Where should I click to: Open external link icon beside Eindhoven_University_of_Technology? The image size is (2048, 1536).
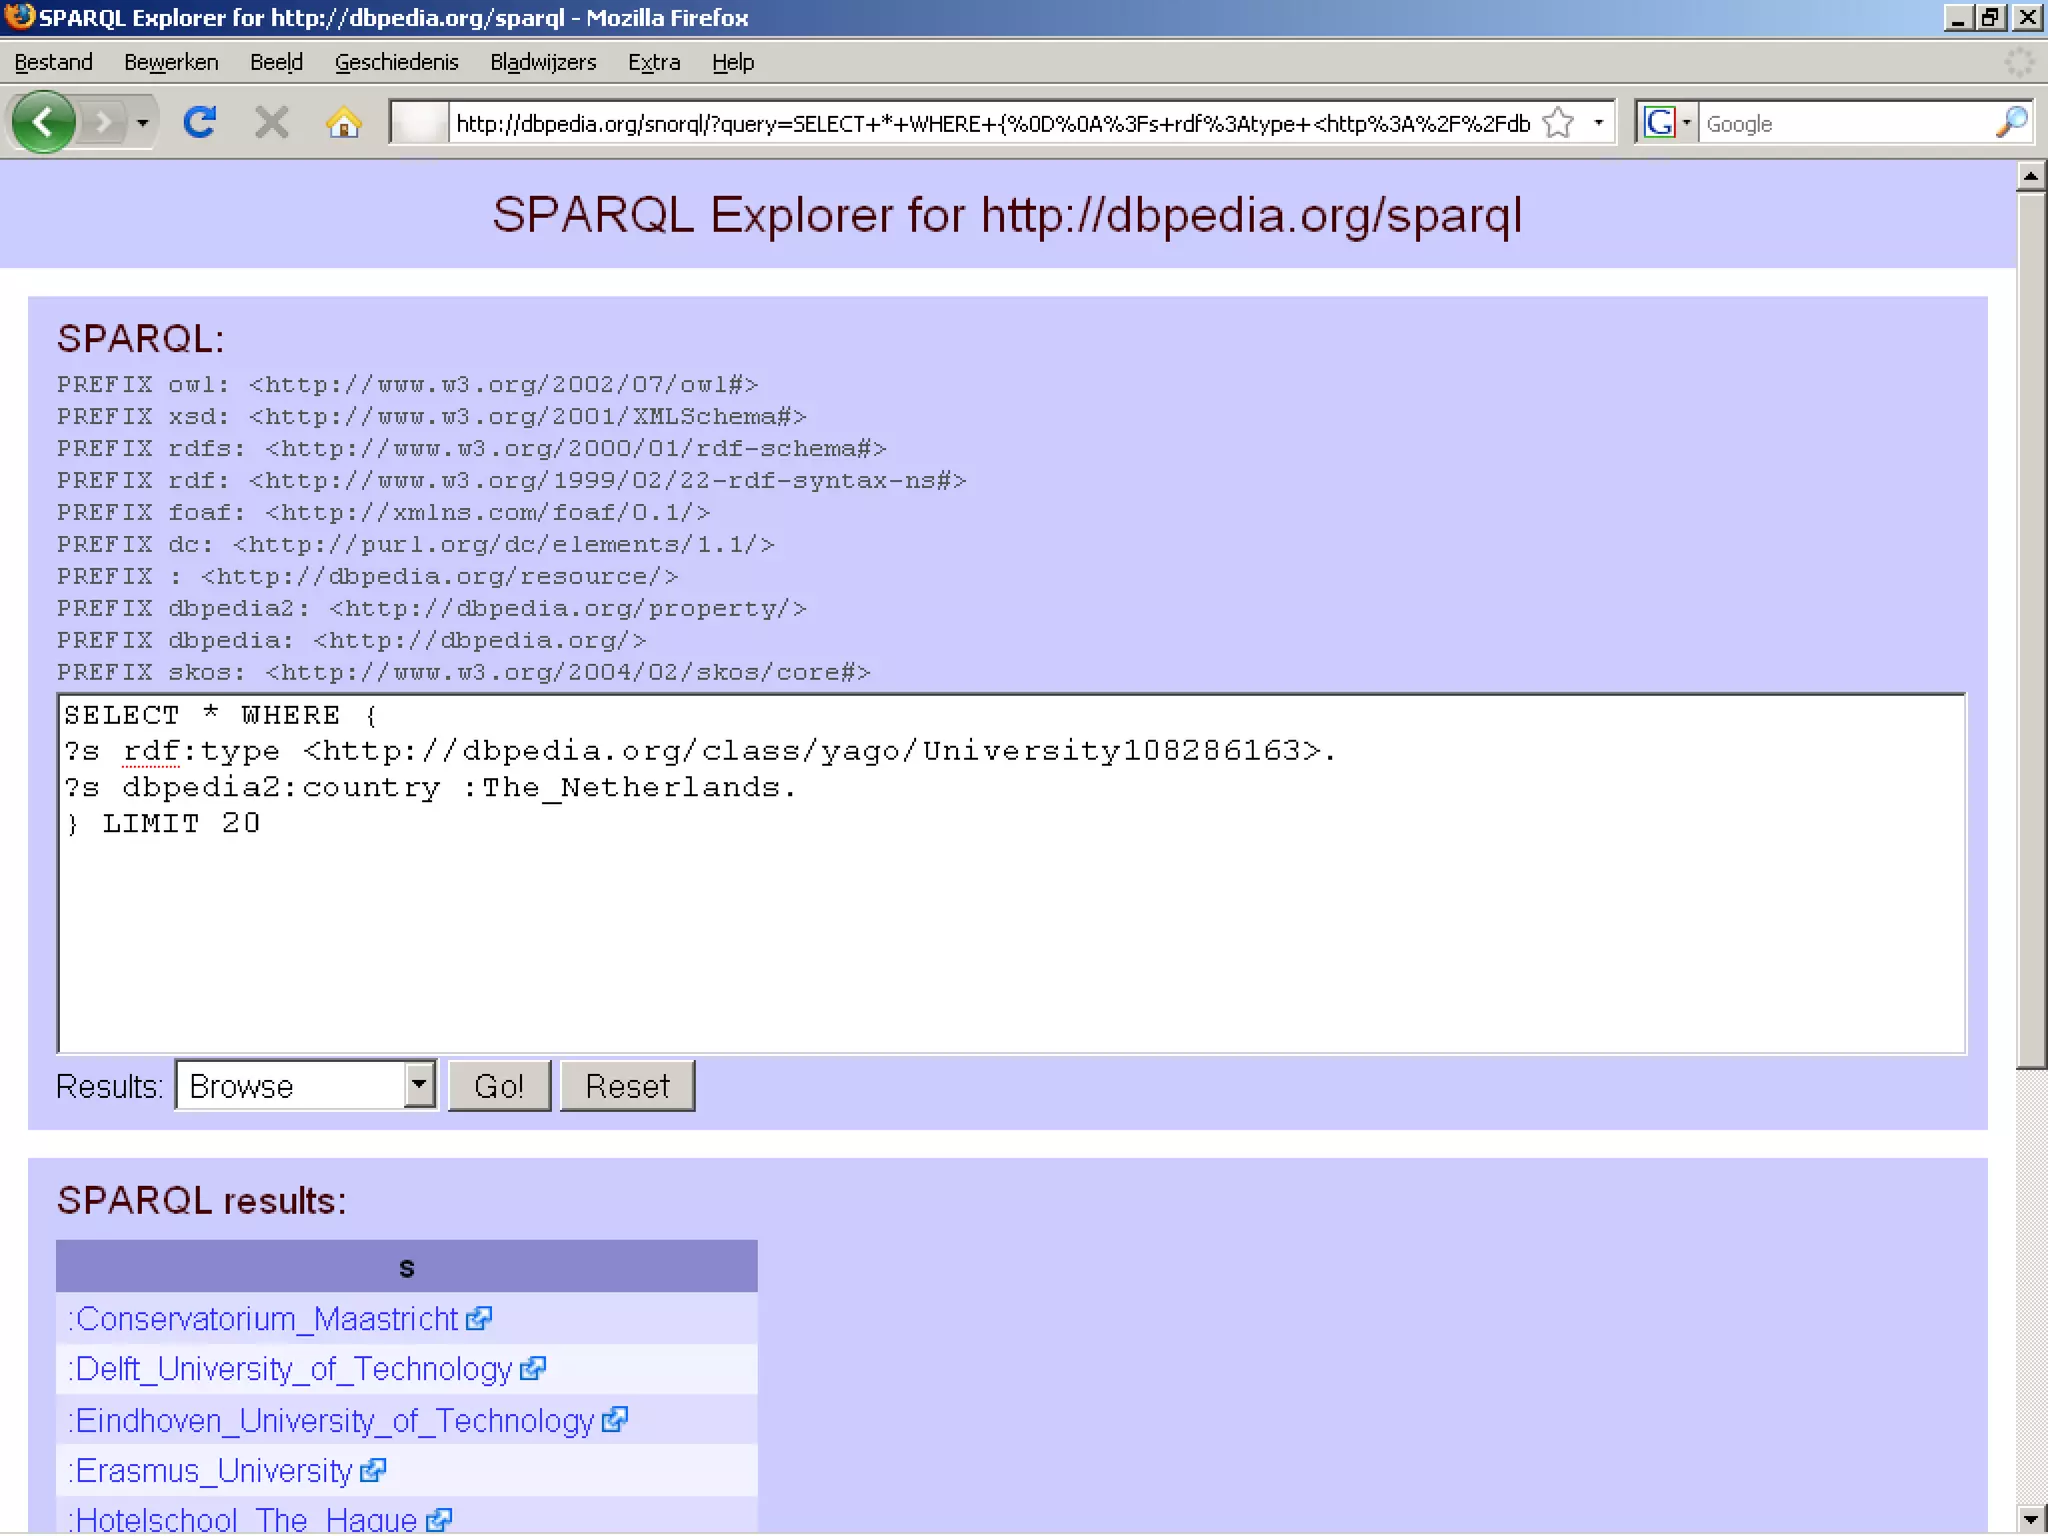coord(615,1420)
